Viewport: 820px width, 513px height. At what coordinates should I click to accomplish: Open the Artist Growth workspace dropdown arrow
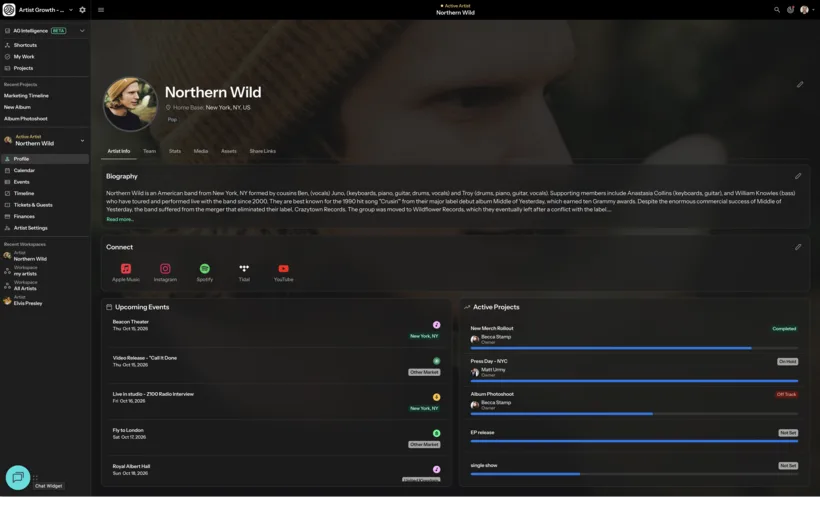pyautogui.click(x=71, y=10)
